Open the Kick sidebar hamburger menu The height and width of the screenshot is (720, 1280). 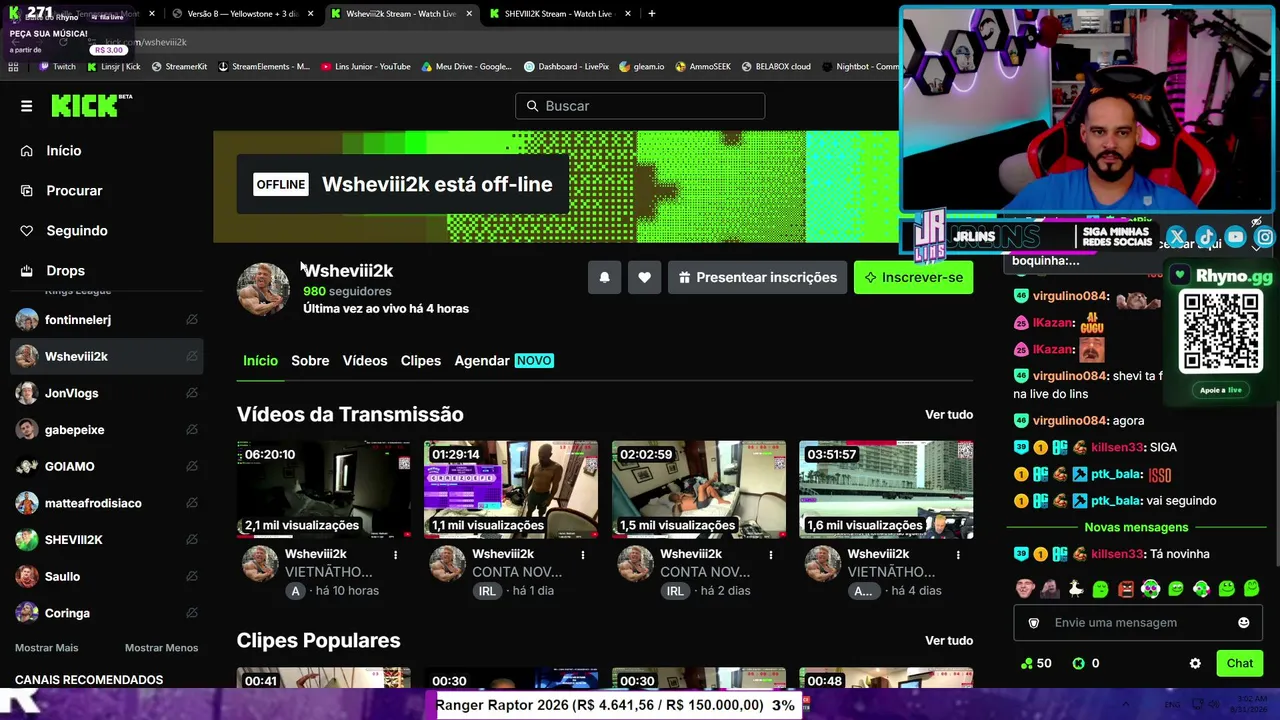point(27,106)
